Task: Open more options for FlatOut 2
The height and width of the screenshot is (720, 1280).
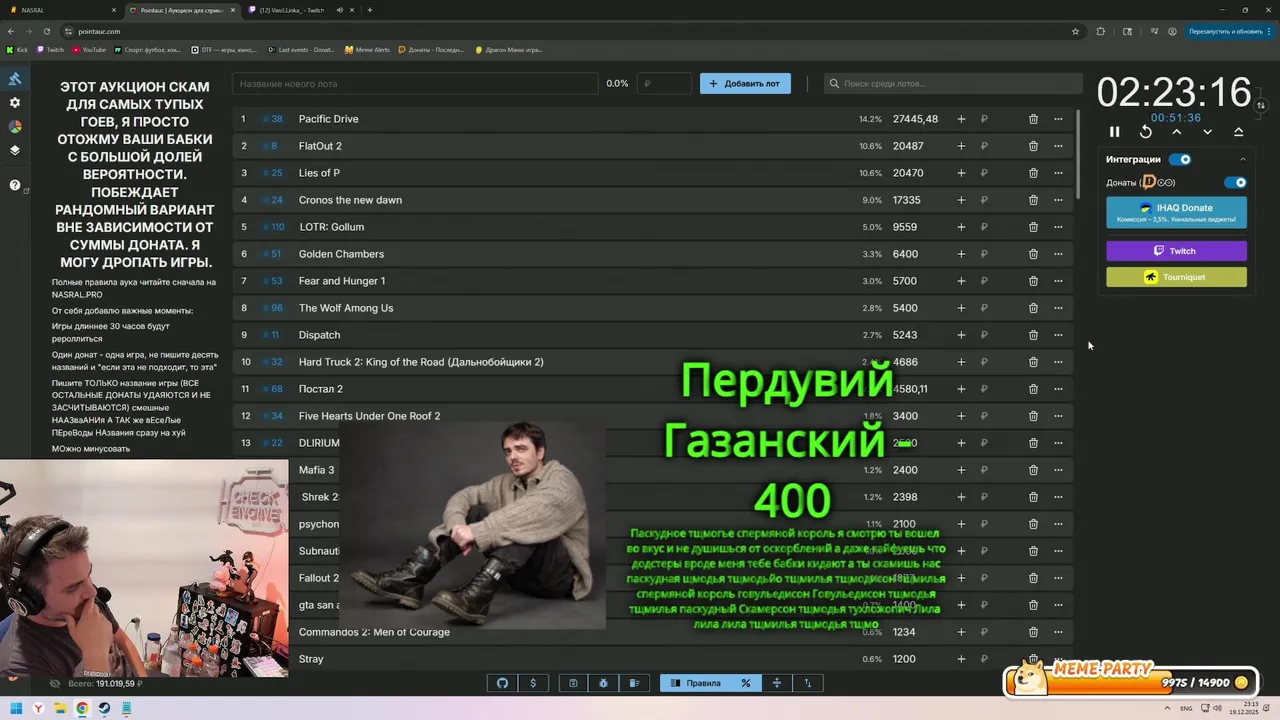Action: click(x=1058, y=146)
